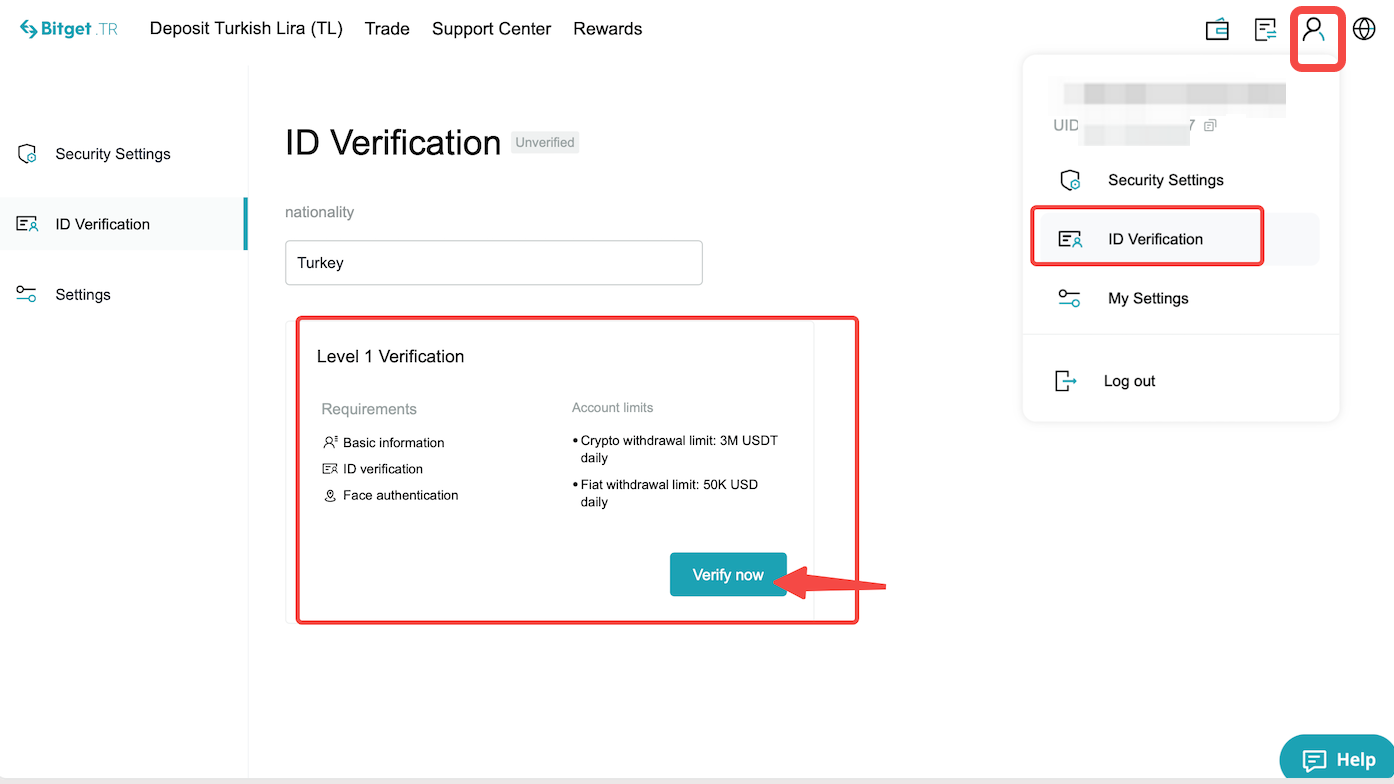Click the orders history icon in the top bar

tap(1265, 29)
